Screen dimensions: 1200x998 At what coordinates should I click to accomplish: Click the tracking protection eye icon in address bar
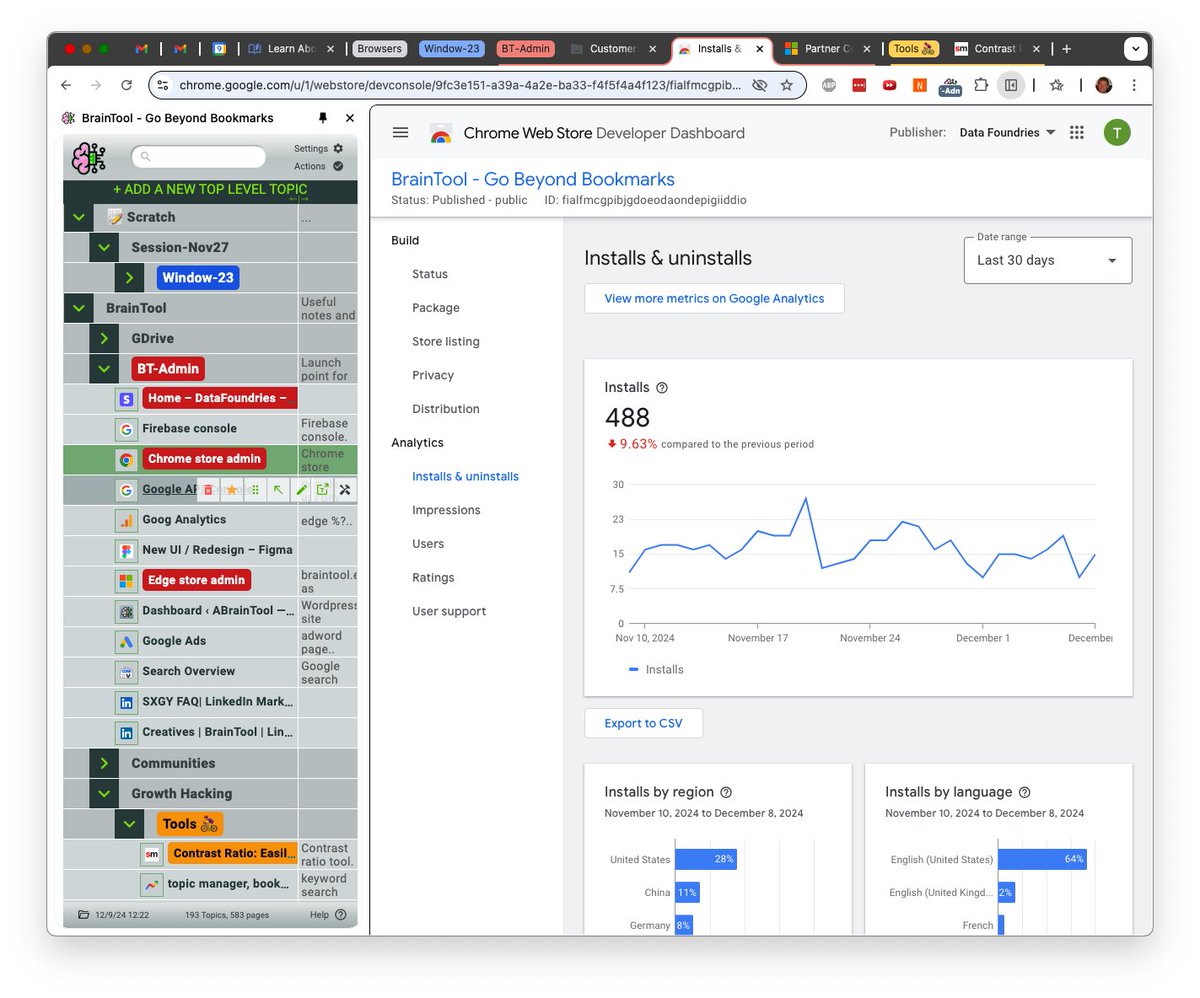760,85
